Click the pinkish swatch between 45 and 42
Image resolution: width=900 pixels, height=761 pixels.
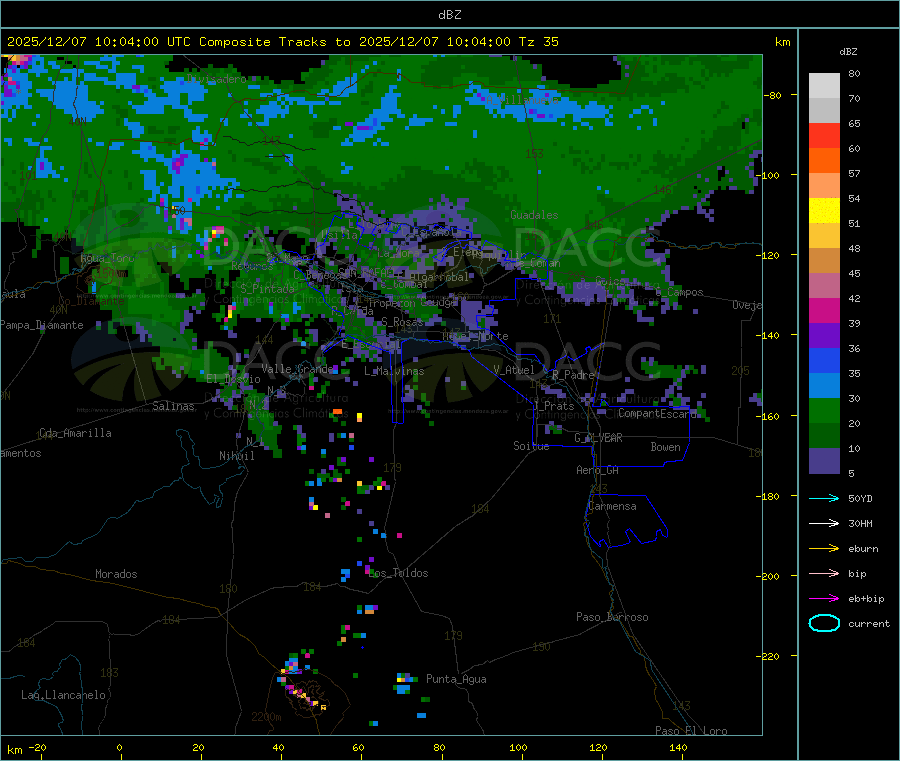click(x=824, y=286)
